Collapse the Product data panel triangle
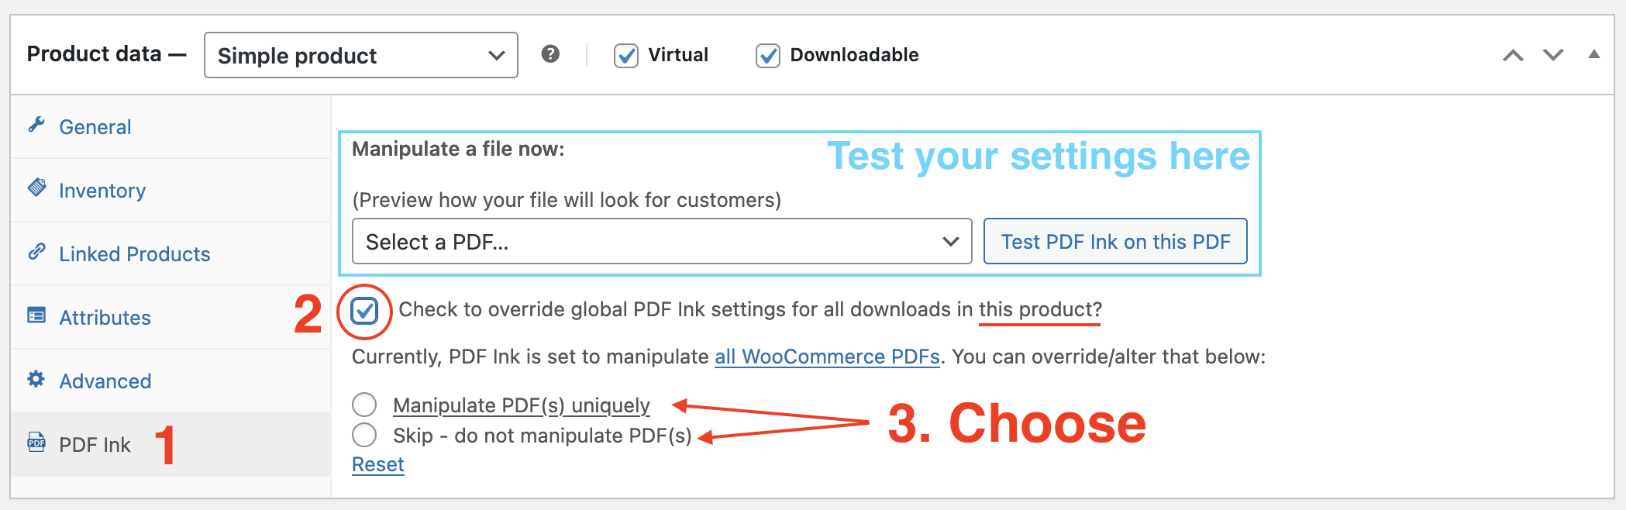The image size is (1626, 510). [x=1594, y=54]
